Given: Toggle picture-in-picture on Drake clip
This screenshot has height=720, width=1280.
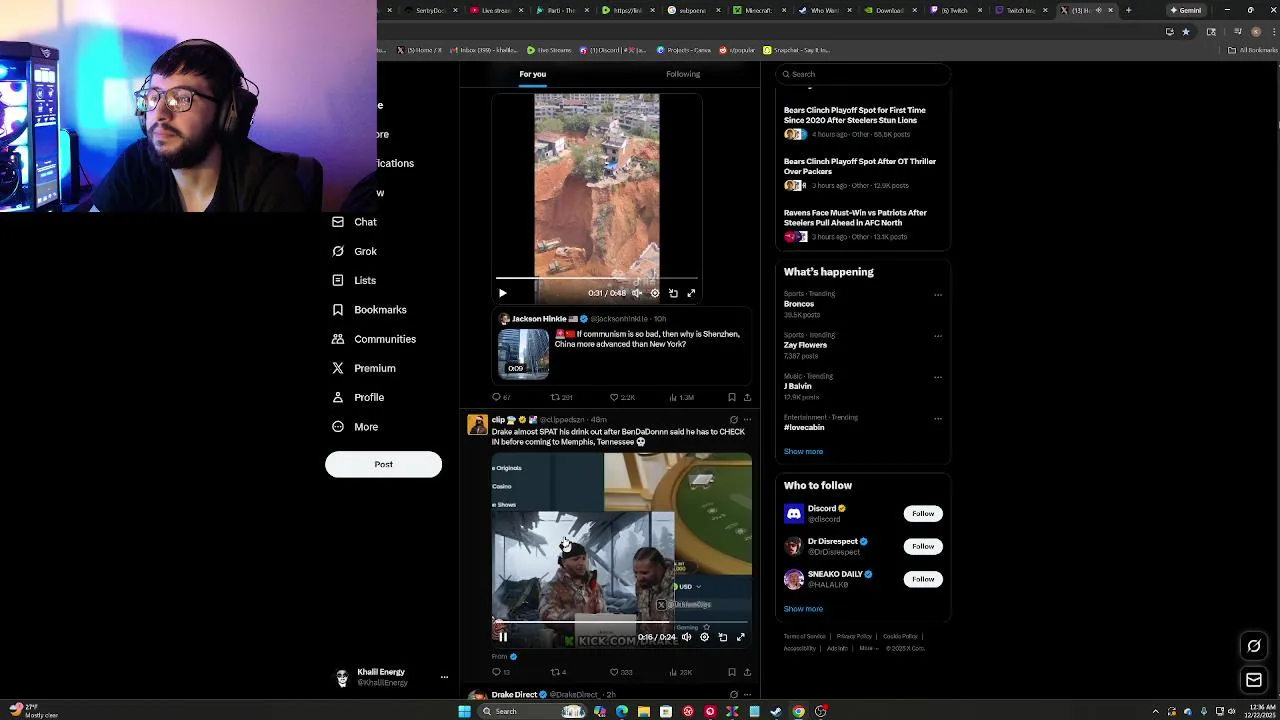Looking at the screenshot, I should click(x=722, y=637).
